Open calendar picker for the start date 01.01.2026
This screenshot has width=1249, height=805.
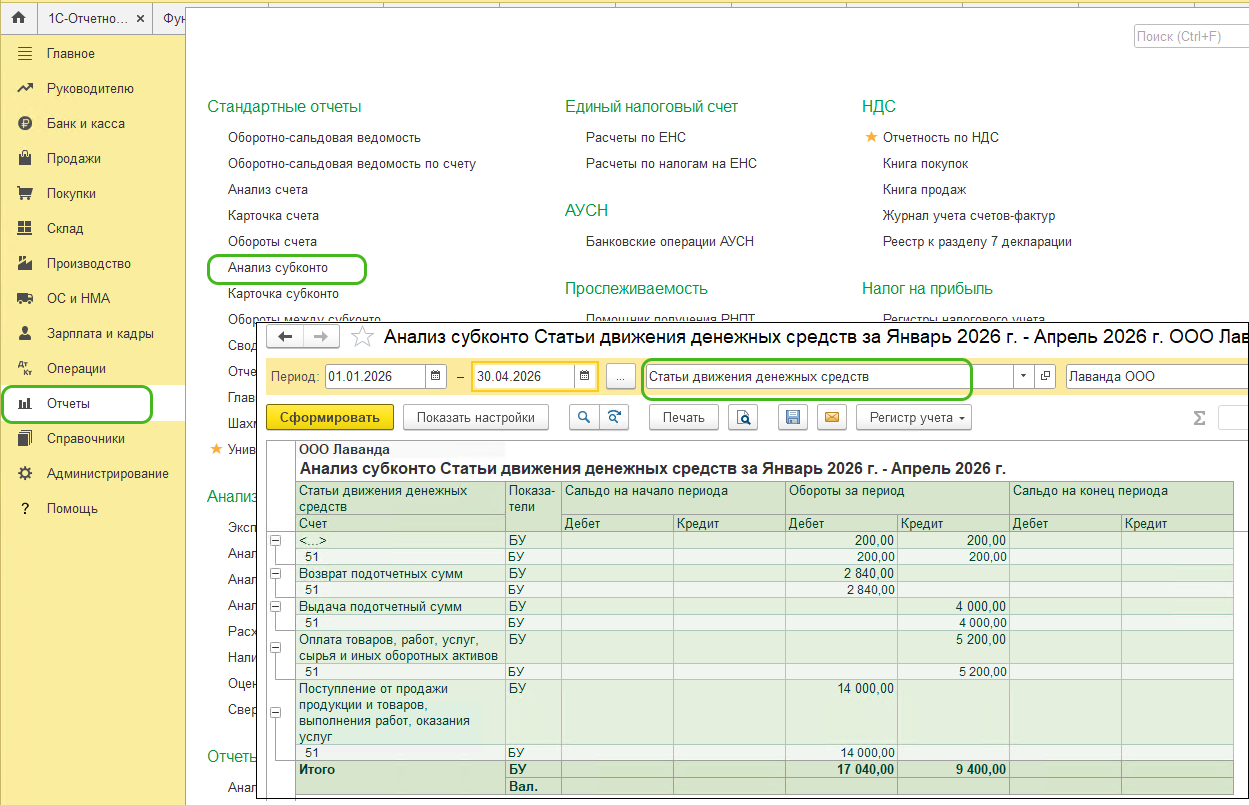435,377
